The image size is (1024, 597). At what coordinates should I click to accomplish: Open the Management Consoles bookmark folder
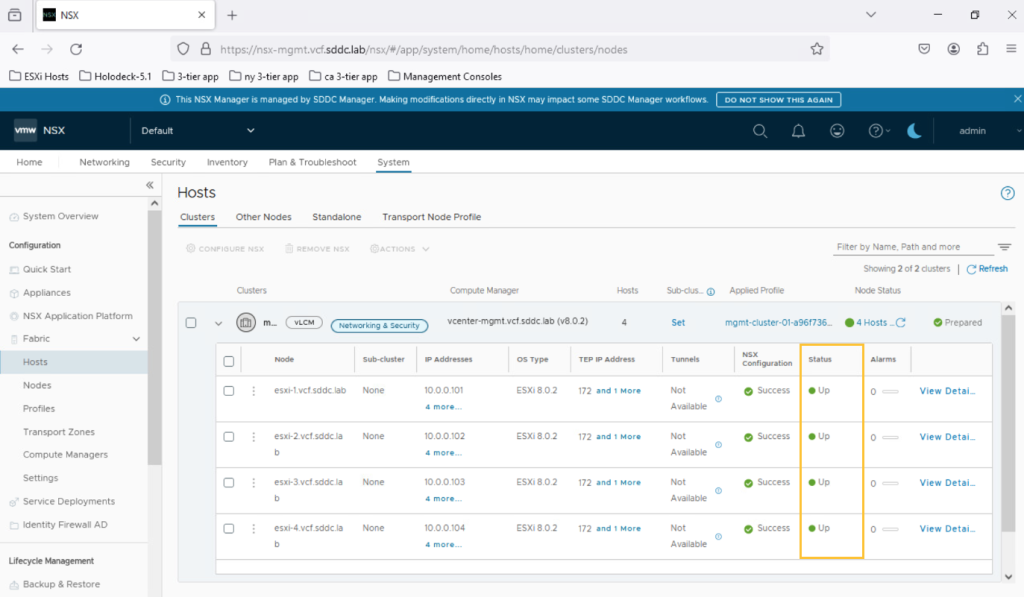[445, 76]
